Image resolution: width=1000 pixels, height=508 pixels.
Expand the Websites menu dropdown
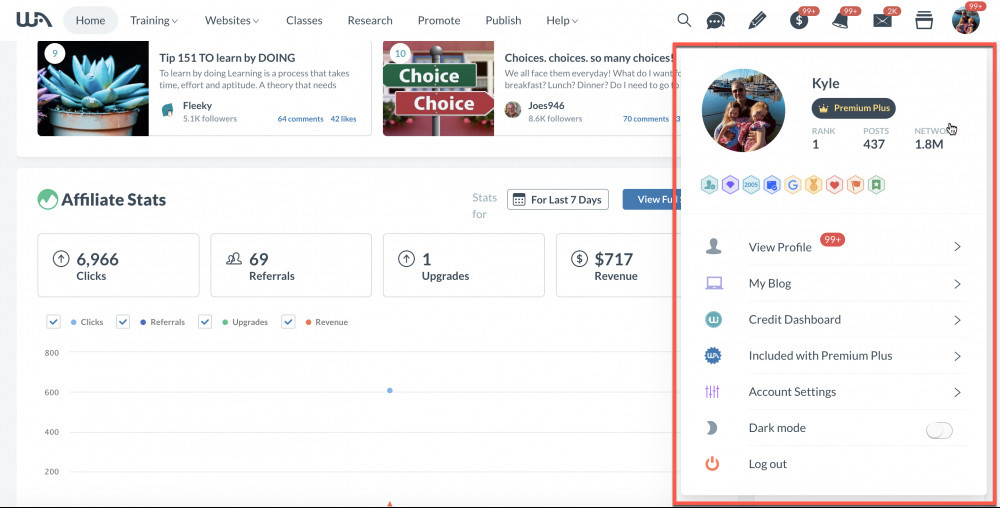pos(232,20)
